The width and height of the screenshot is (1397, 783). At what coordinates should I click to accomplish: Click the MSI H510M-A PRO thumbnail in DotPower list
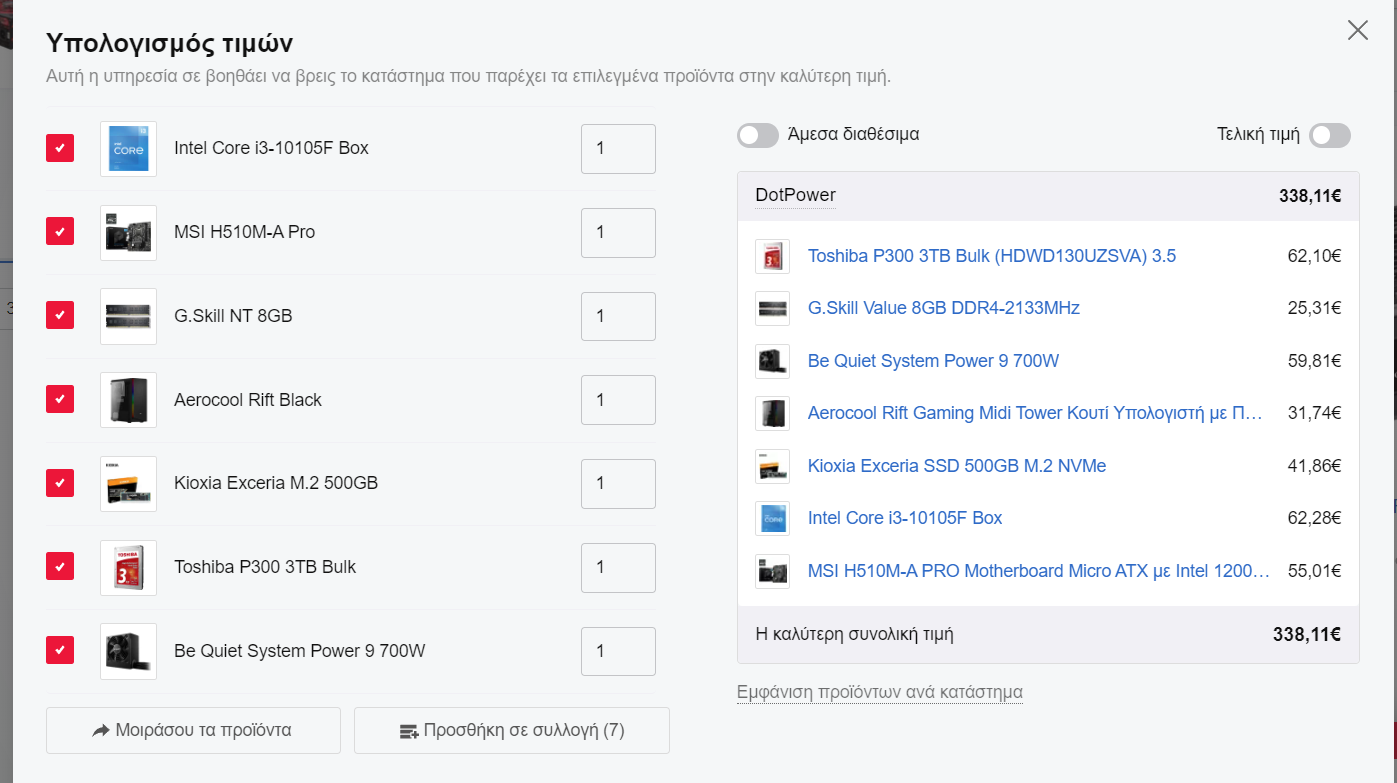772,571
